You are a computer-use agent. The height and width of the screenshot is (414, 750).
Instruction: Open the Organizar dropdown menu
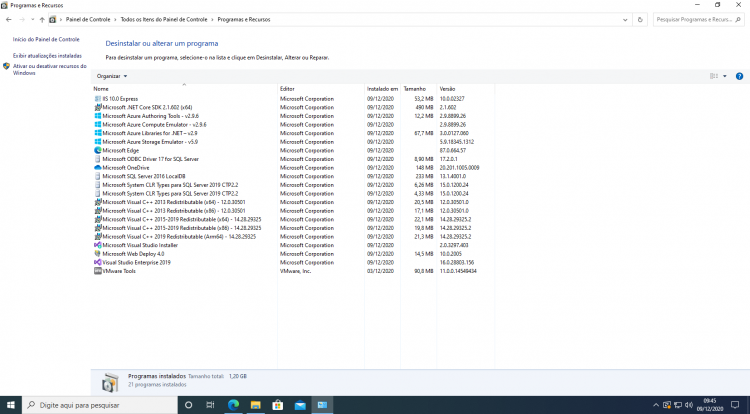[x=112, y=76]
